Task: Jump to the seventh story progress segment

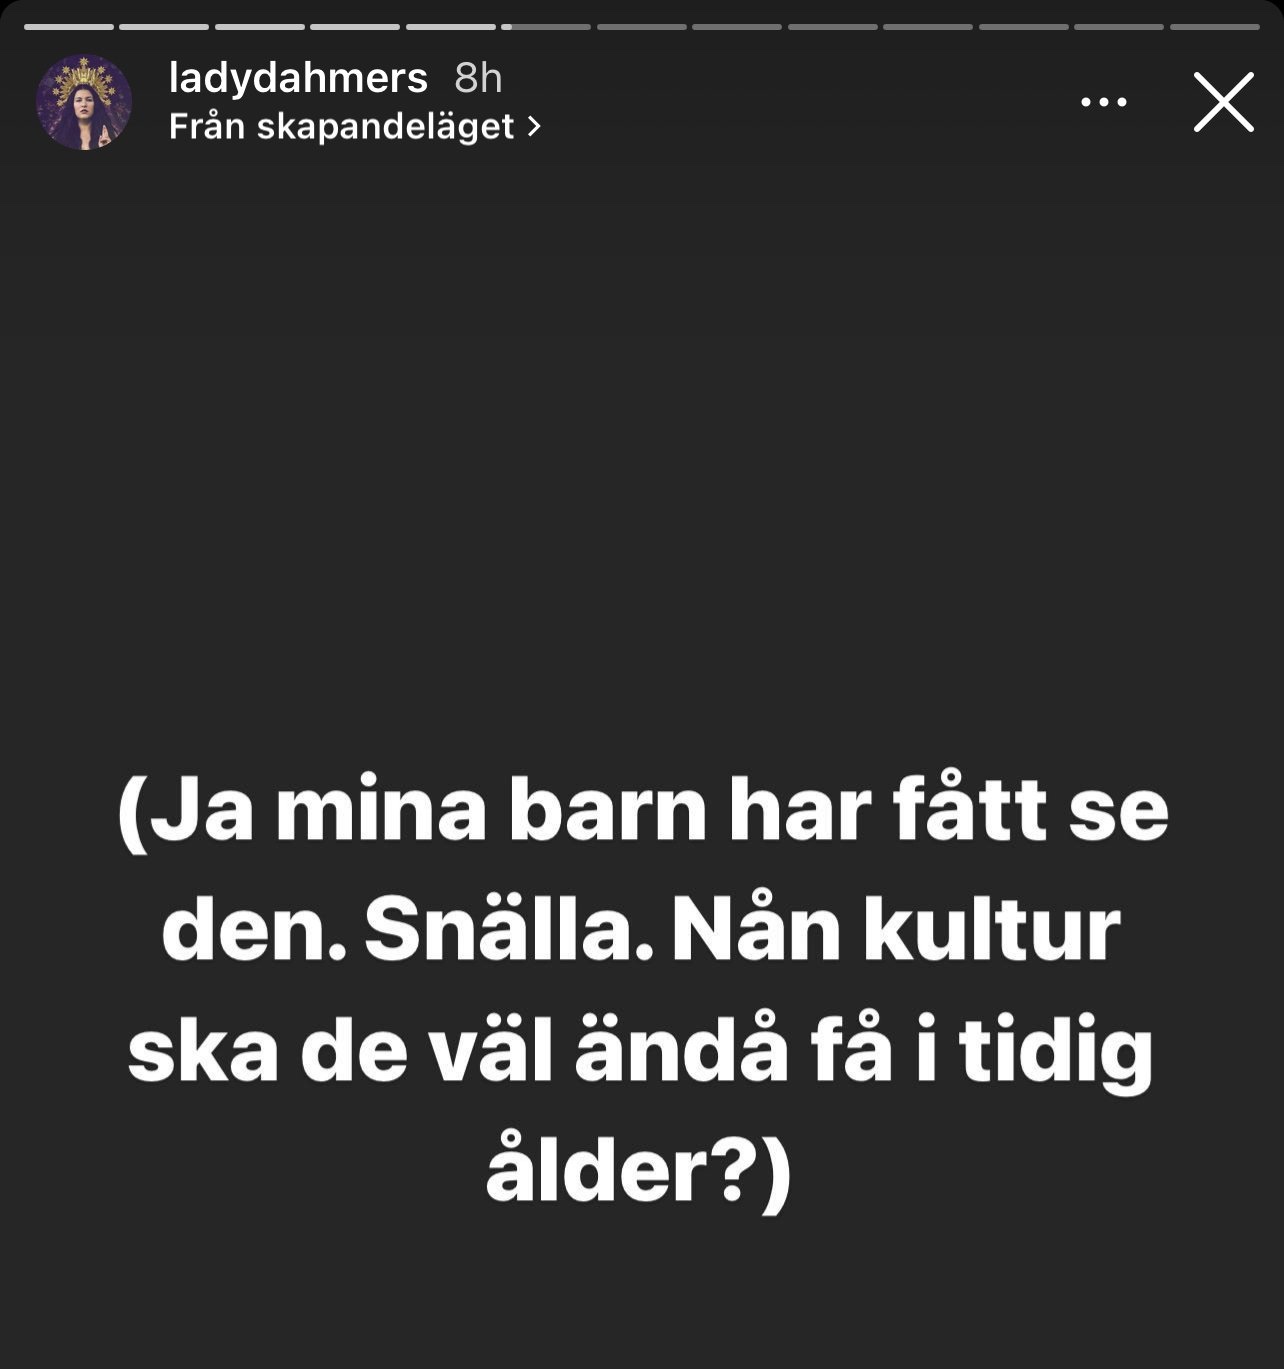Action: coord(642,26)
